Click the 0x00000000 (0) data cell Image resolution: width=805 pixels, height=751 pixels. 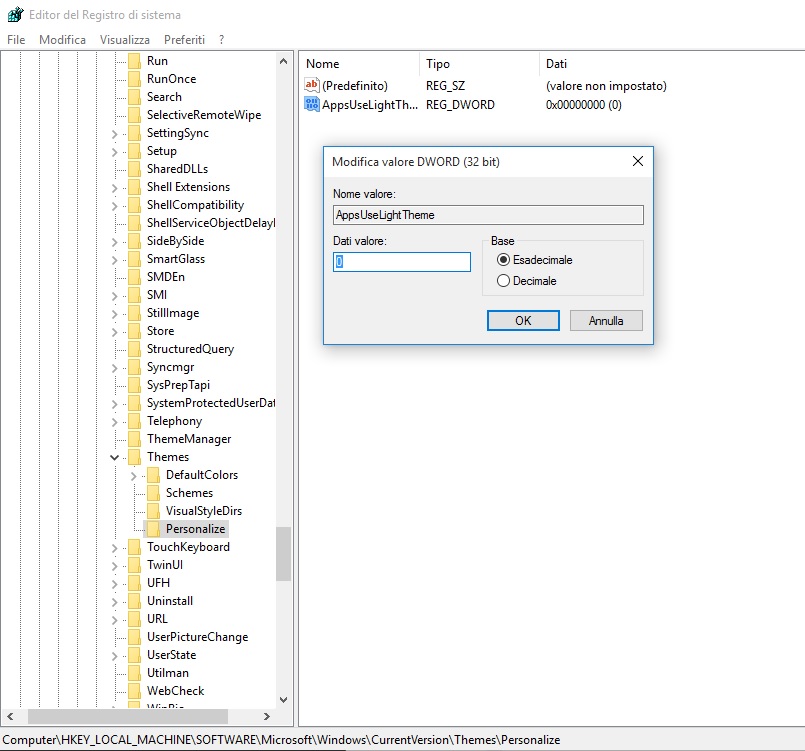584,105
